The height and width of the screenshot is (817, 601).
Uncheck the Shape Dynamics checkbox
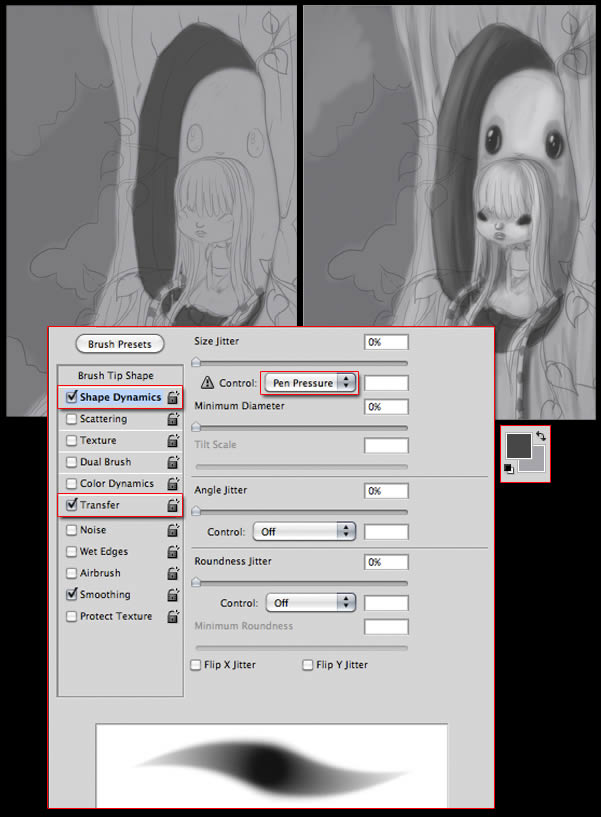point(71,397)
